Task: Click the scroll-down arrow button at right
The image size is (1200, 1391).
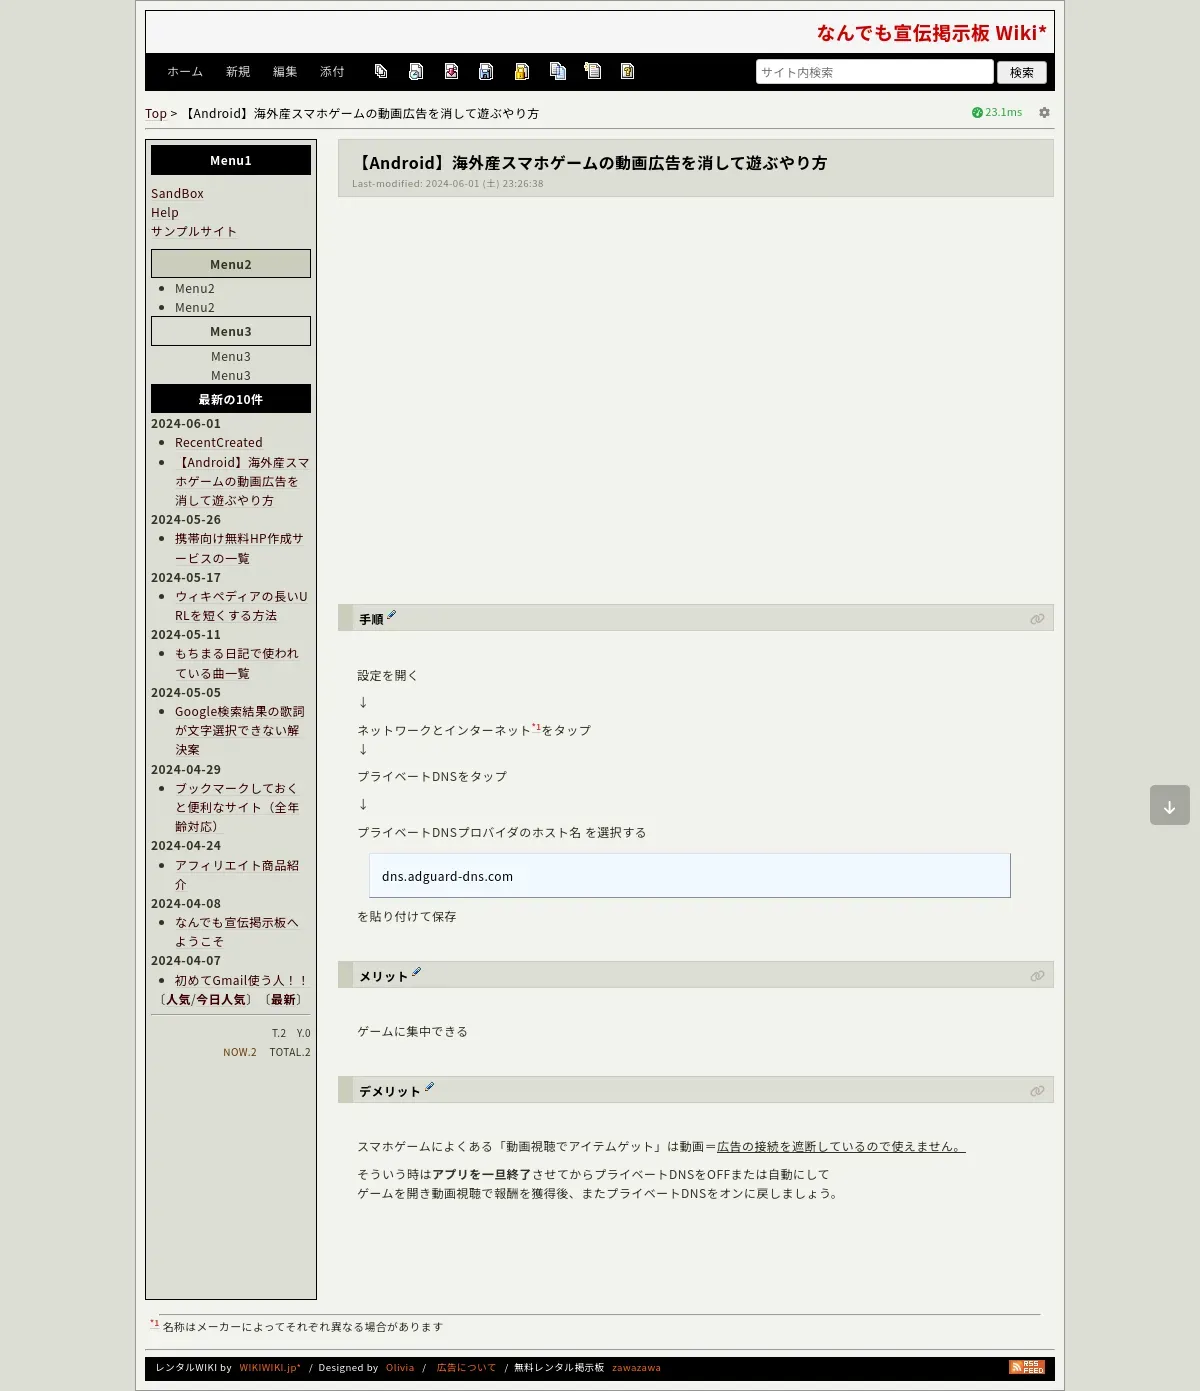Action: [1170, 805]
